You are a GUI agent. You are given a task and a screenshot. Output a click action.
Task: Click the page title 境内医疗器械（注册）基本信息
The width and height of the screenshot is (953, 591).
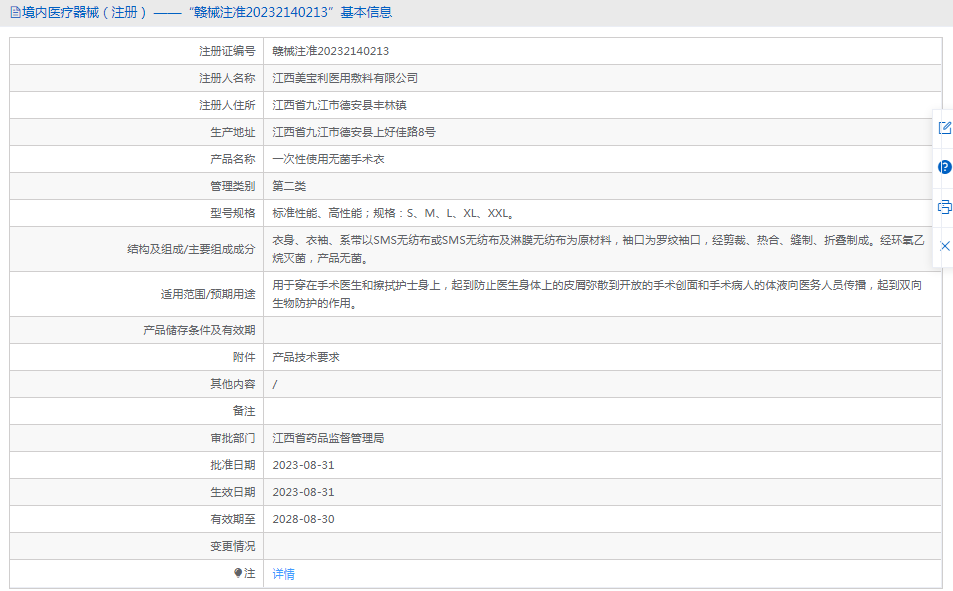(207, 12)
